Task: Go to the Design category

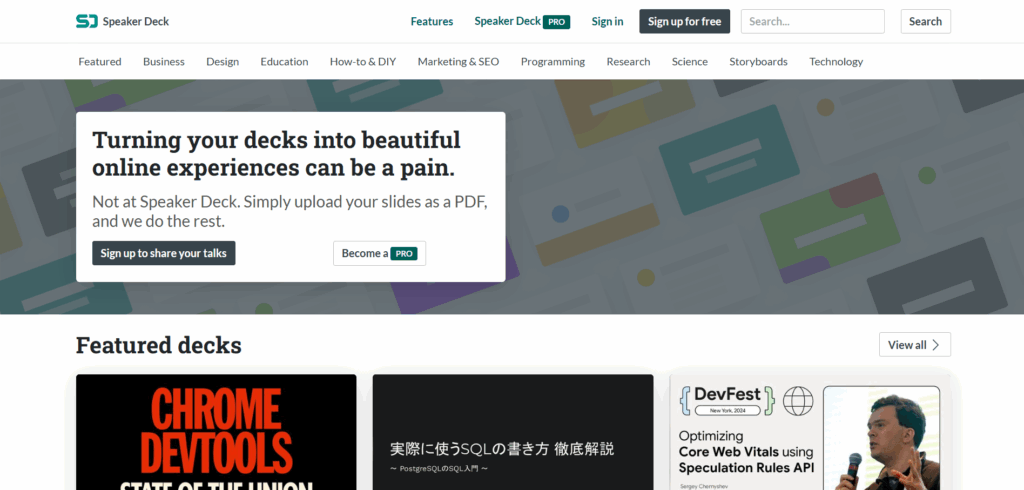Action: click(222, 61)
